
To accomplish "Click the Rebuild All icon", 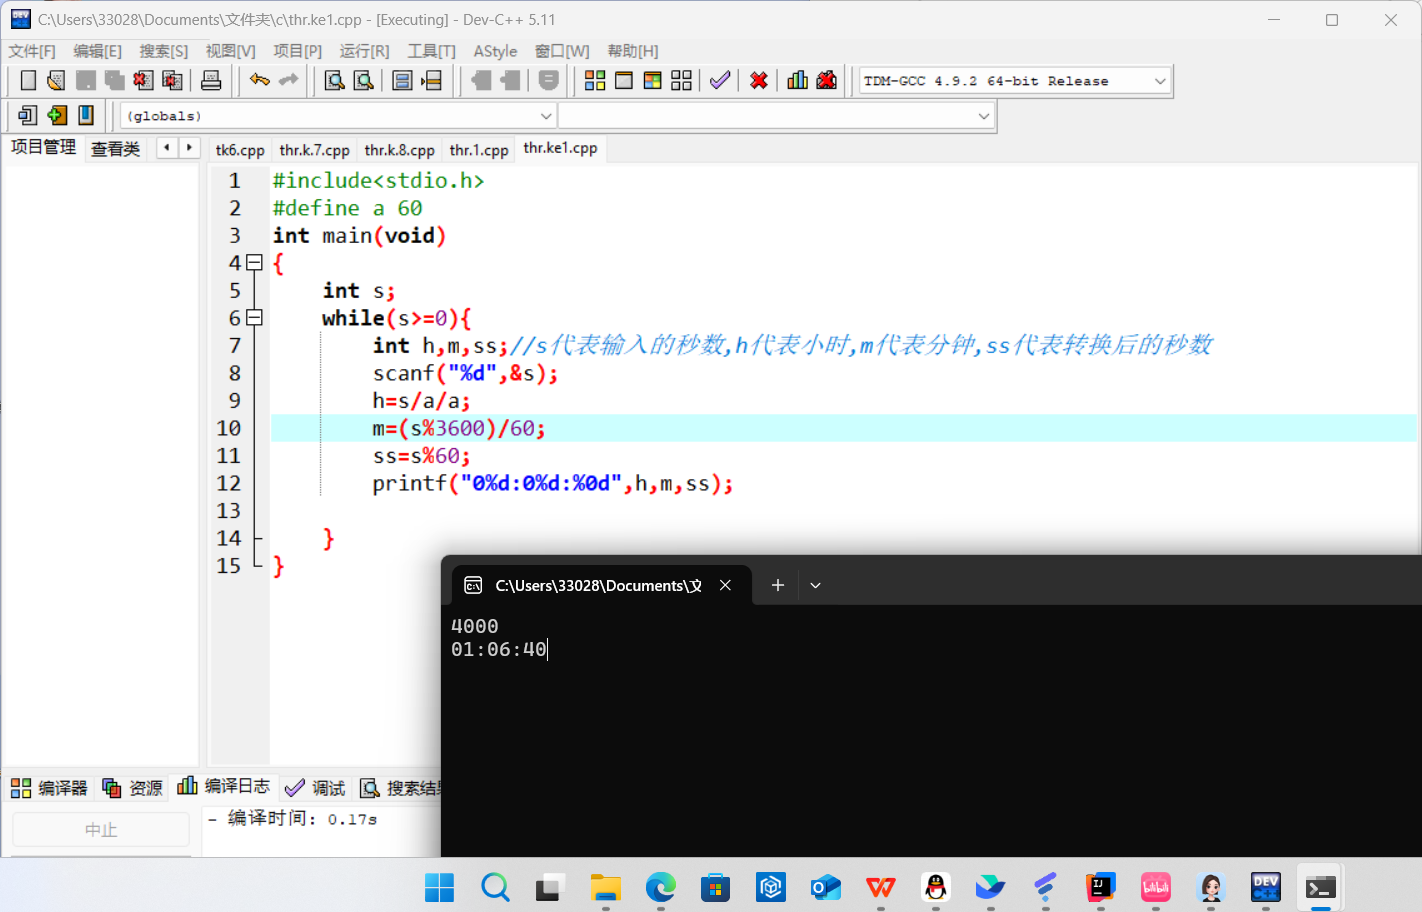I will pyautogui.click(x=682, y=81).
